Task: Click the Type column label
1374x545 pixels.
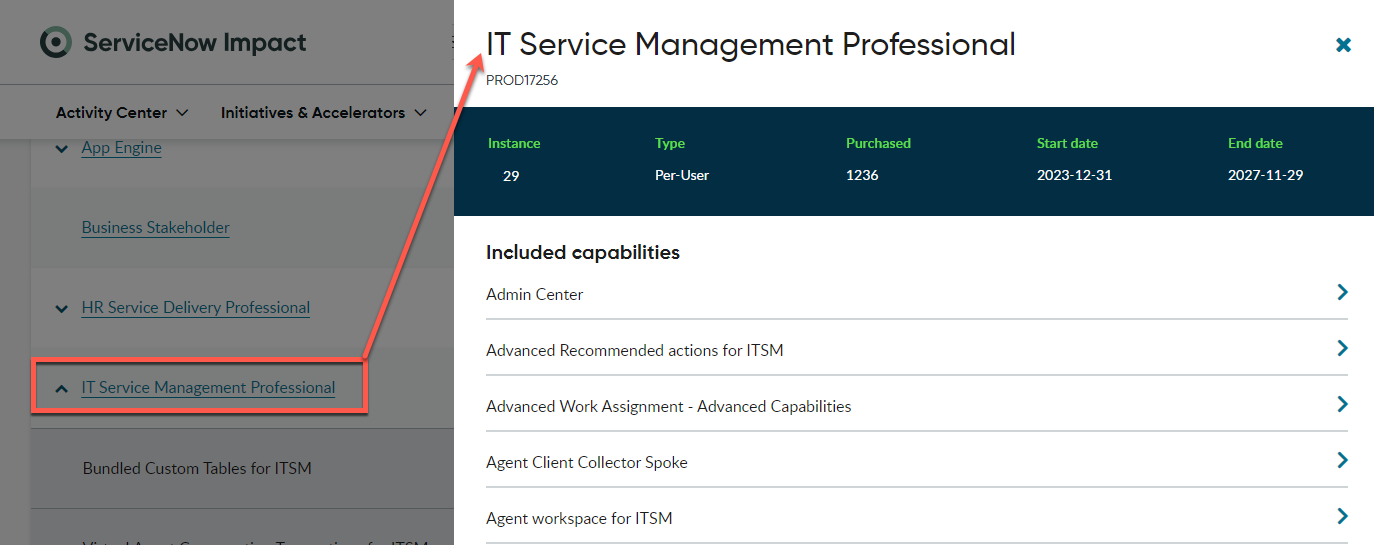Action: tap(670, 143)
